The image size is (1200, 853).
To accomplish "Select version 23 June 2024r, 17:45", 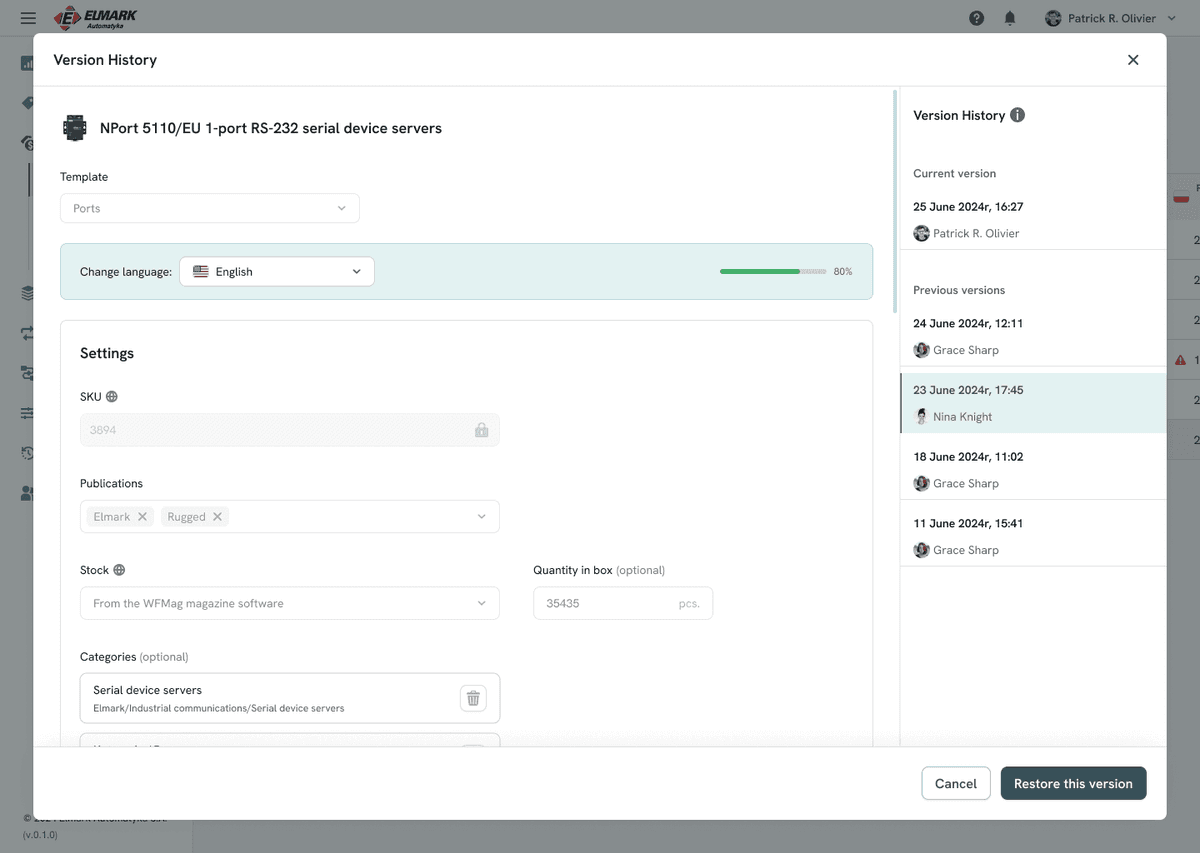I will click(x=1033, y=403).
